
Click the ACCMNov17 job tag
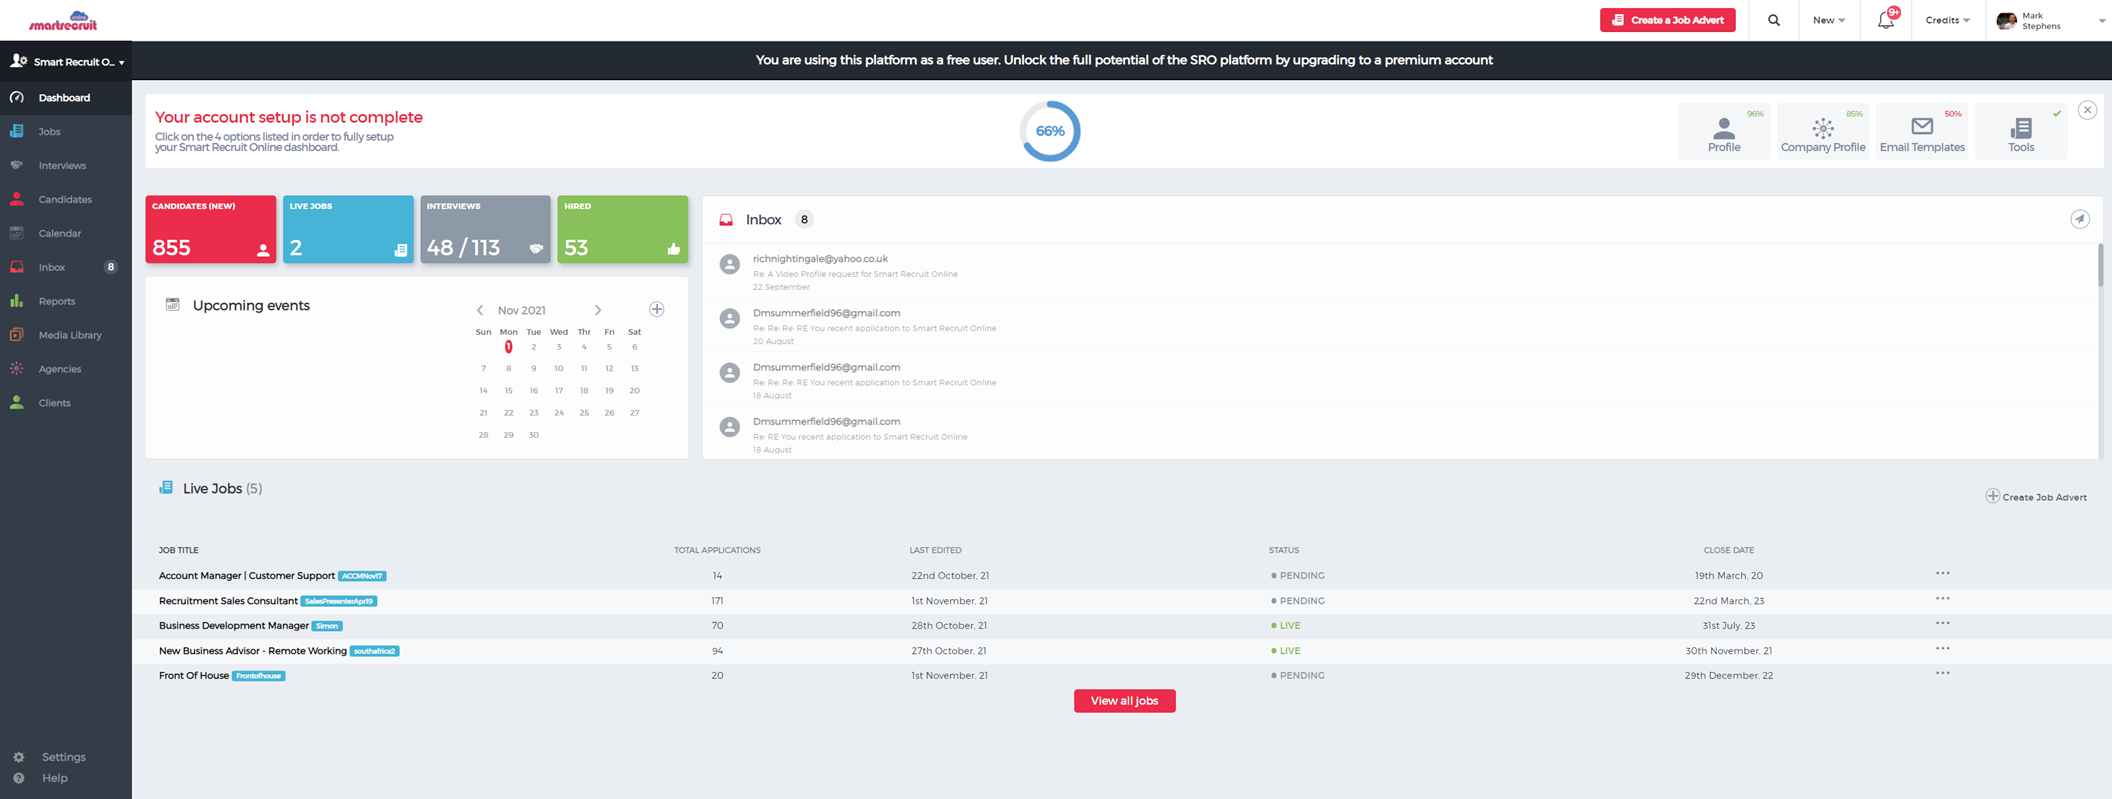click(362, 576)
